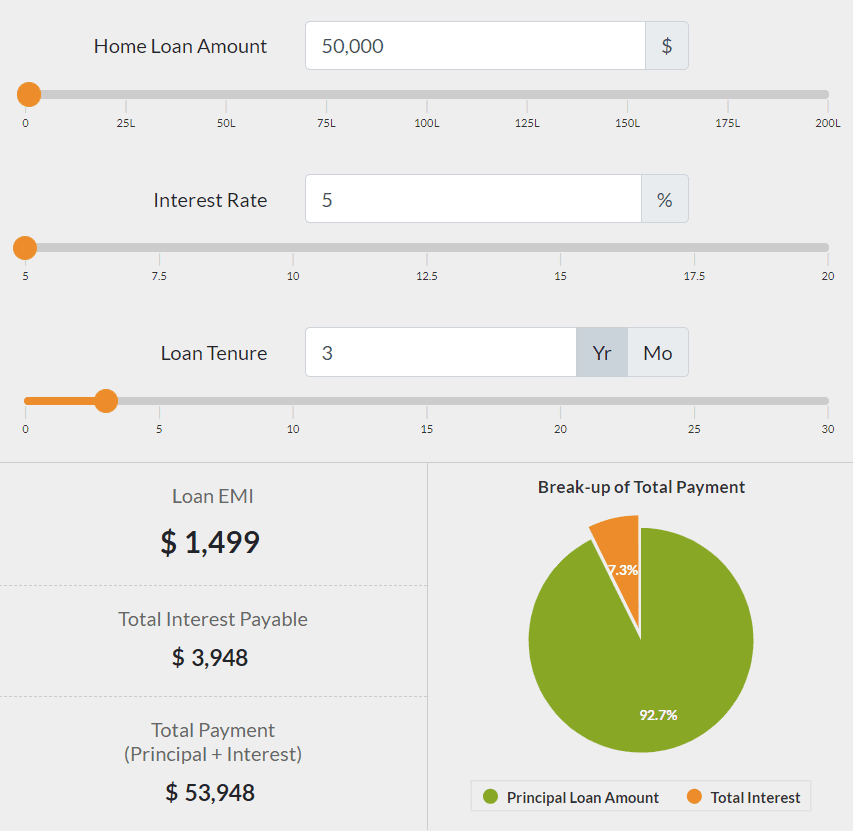Image resolution: width=853 pixels, height=831 pixels.
Task: Click the % unit beside Interest Rate
Action: click(665, 198)
